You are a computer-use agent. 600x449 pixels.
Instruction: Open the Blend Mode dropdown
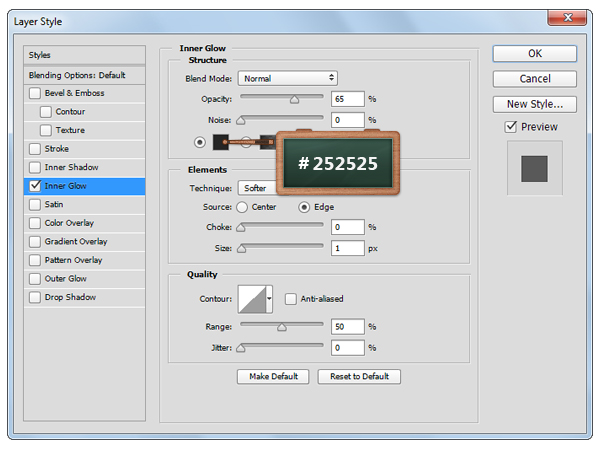[288, 78]
